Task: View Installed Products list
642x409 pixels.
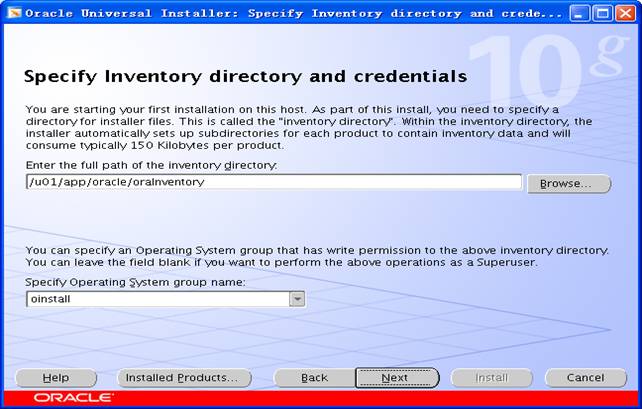Action: (184, 377)
